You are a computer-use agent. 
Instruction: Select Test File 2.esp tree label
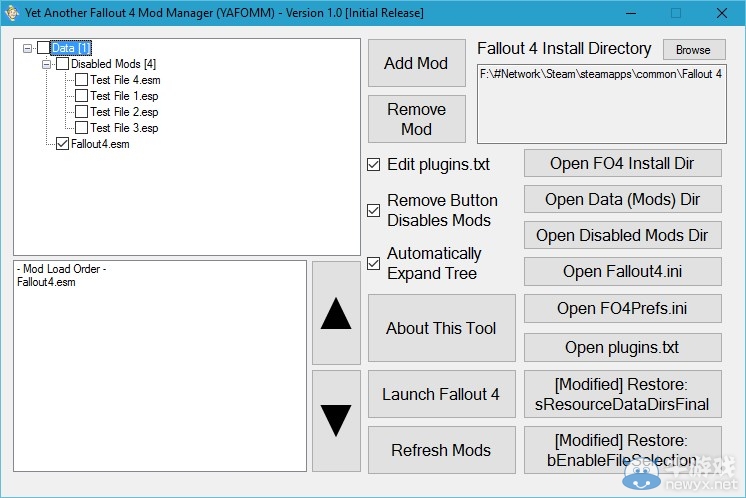click(124, 112)
